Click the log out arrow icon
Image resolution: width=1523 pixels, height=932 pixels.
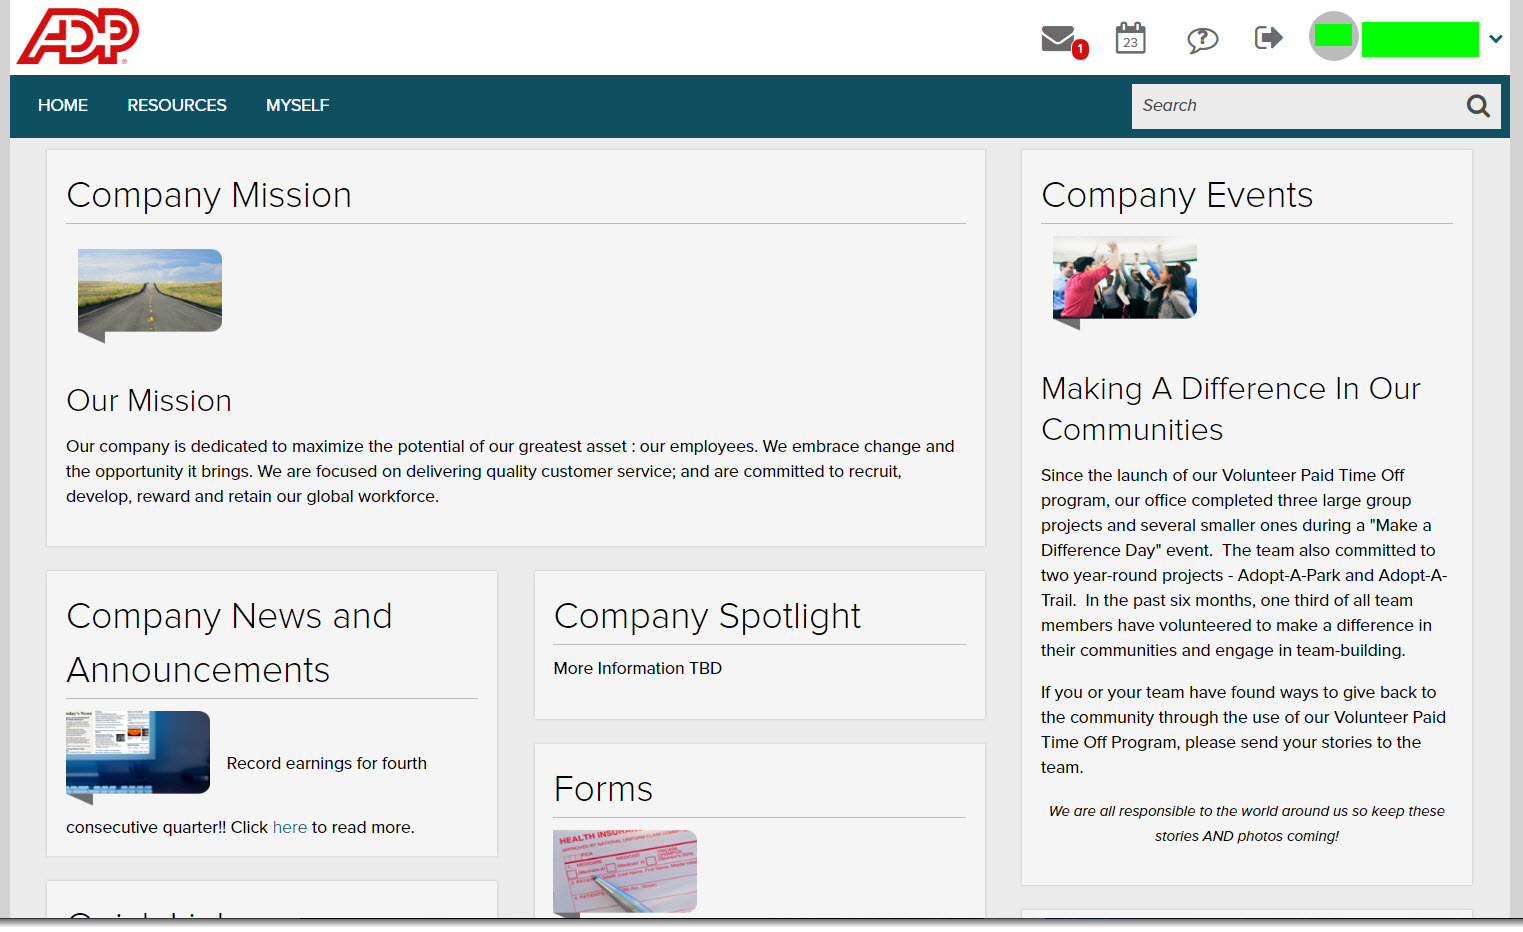(1268, 38)
